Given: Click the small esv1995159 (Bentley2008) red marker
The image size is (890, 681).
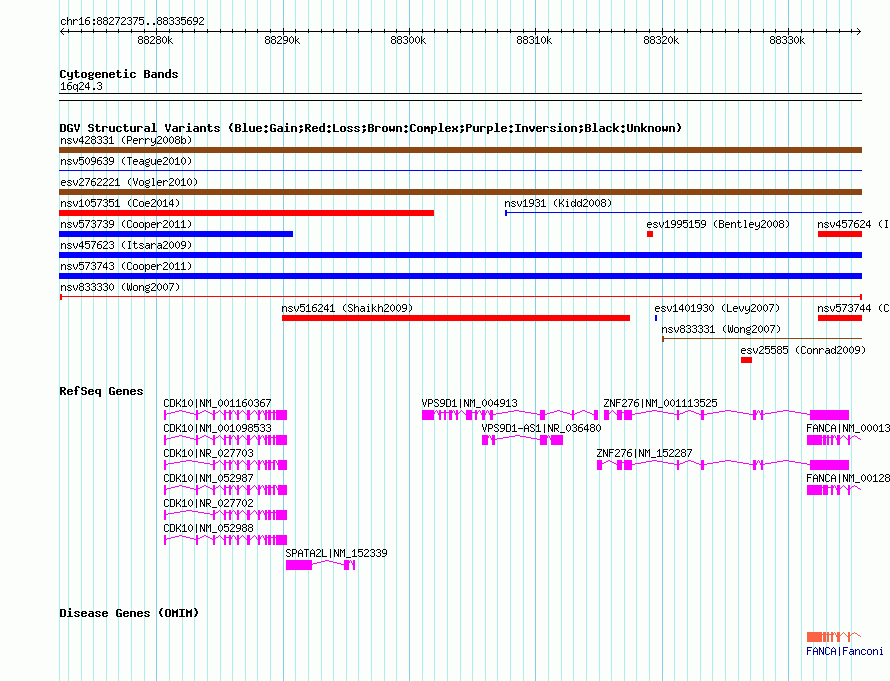Looking at the screenshot, I should point(650,234).
